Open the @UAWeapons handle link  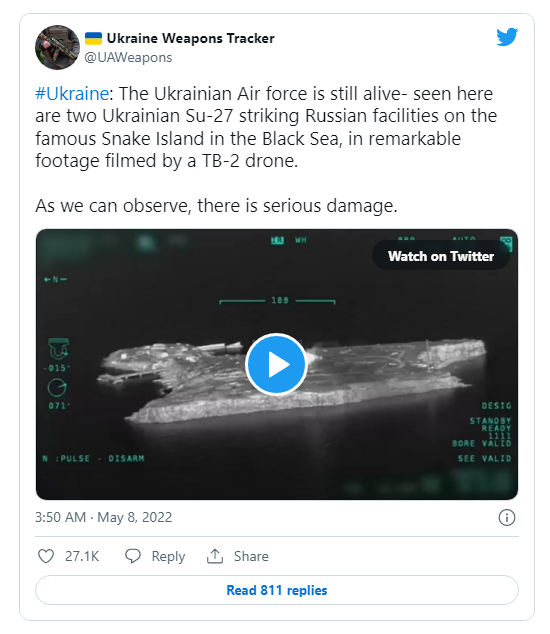128,57
